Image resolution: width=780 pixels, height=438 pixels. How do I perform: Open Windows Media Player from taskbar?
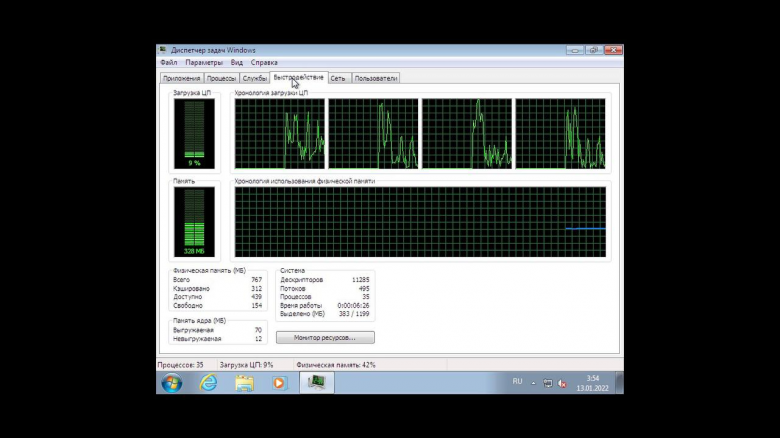(279, 383)
